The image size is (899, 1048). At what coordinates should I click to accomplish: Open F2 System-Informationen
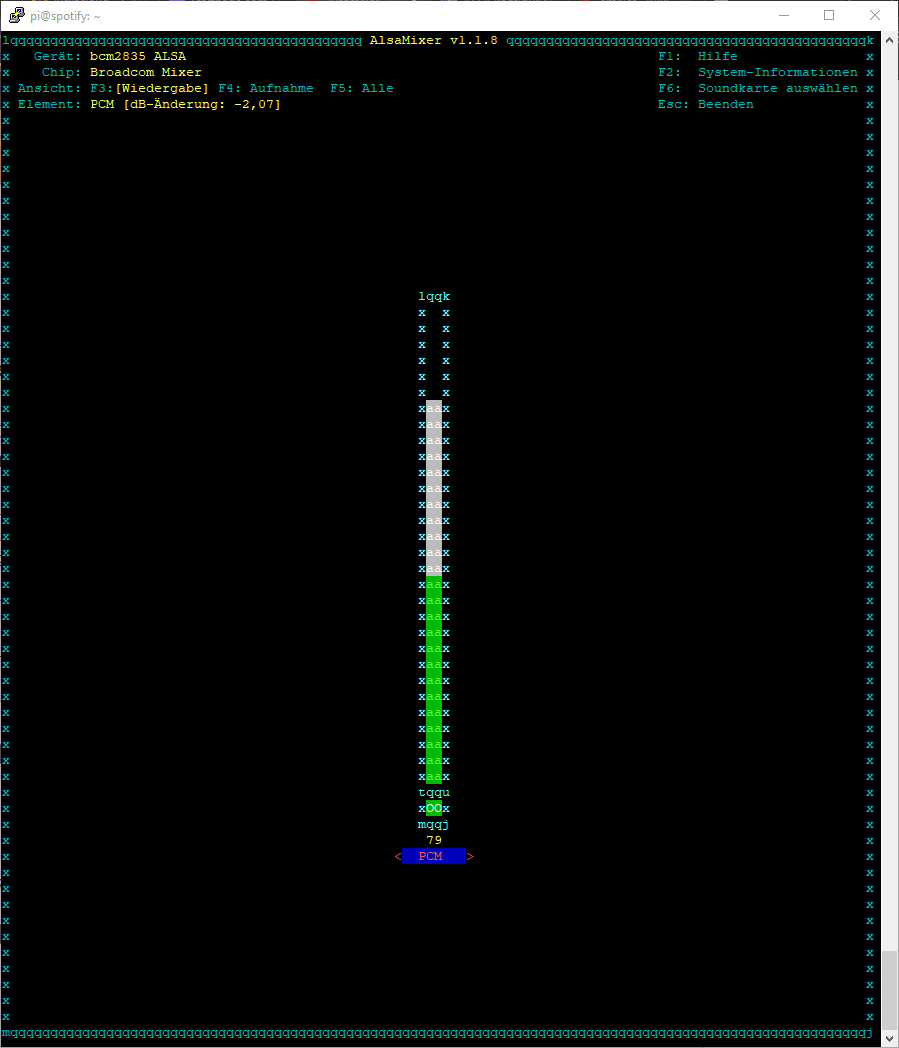[757, 72]
